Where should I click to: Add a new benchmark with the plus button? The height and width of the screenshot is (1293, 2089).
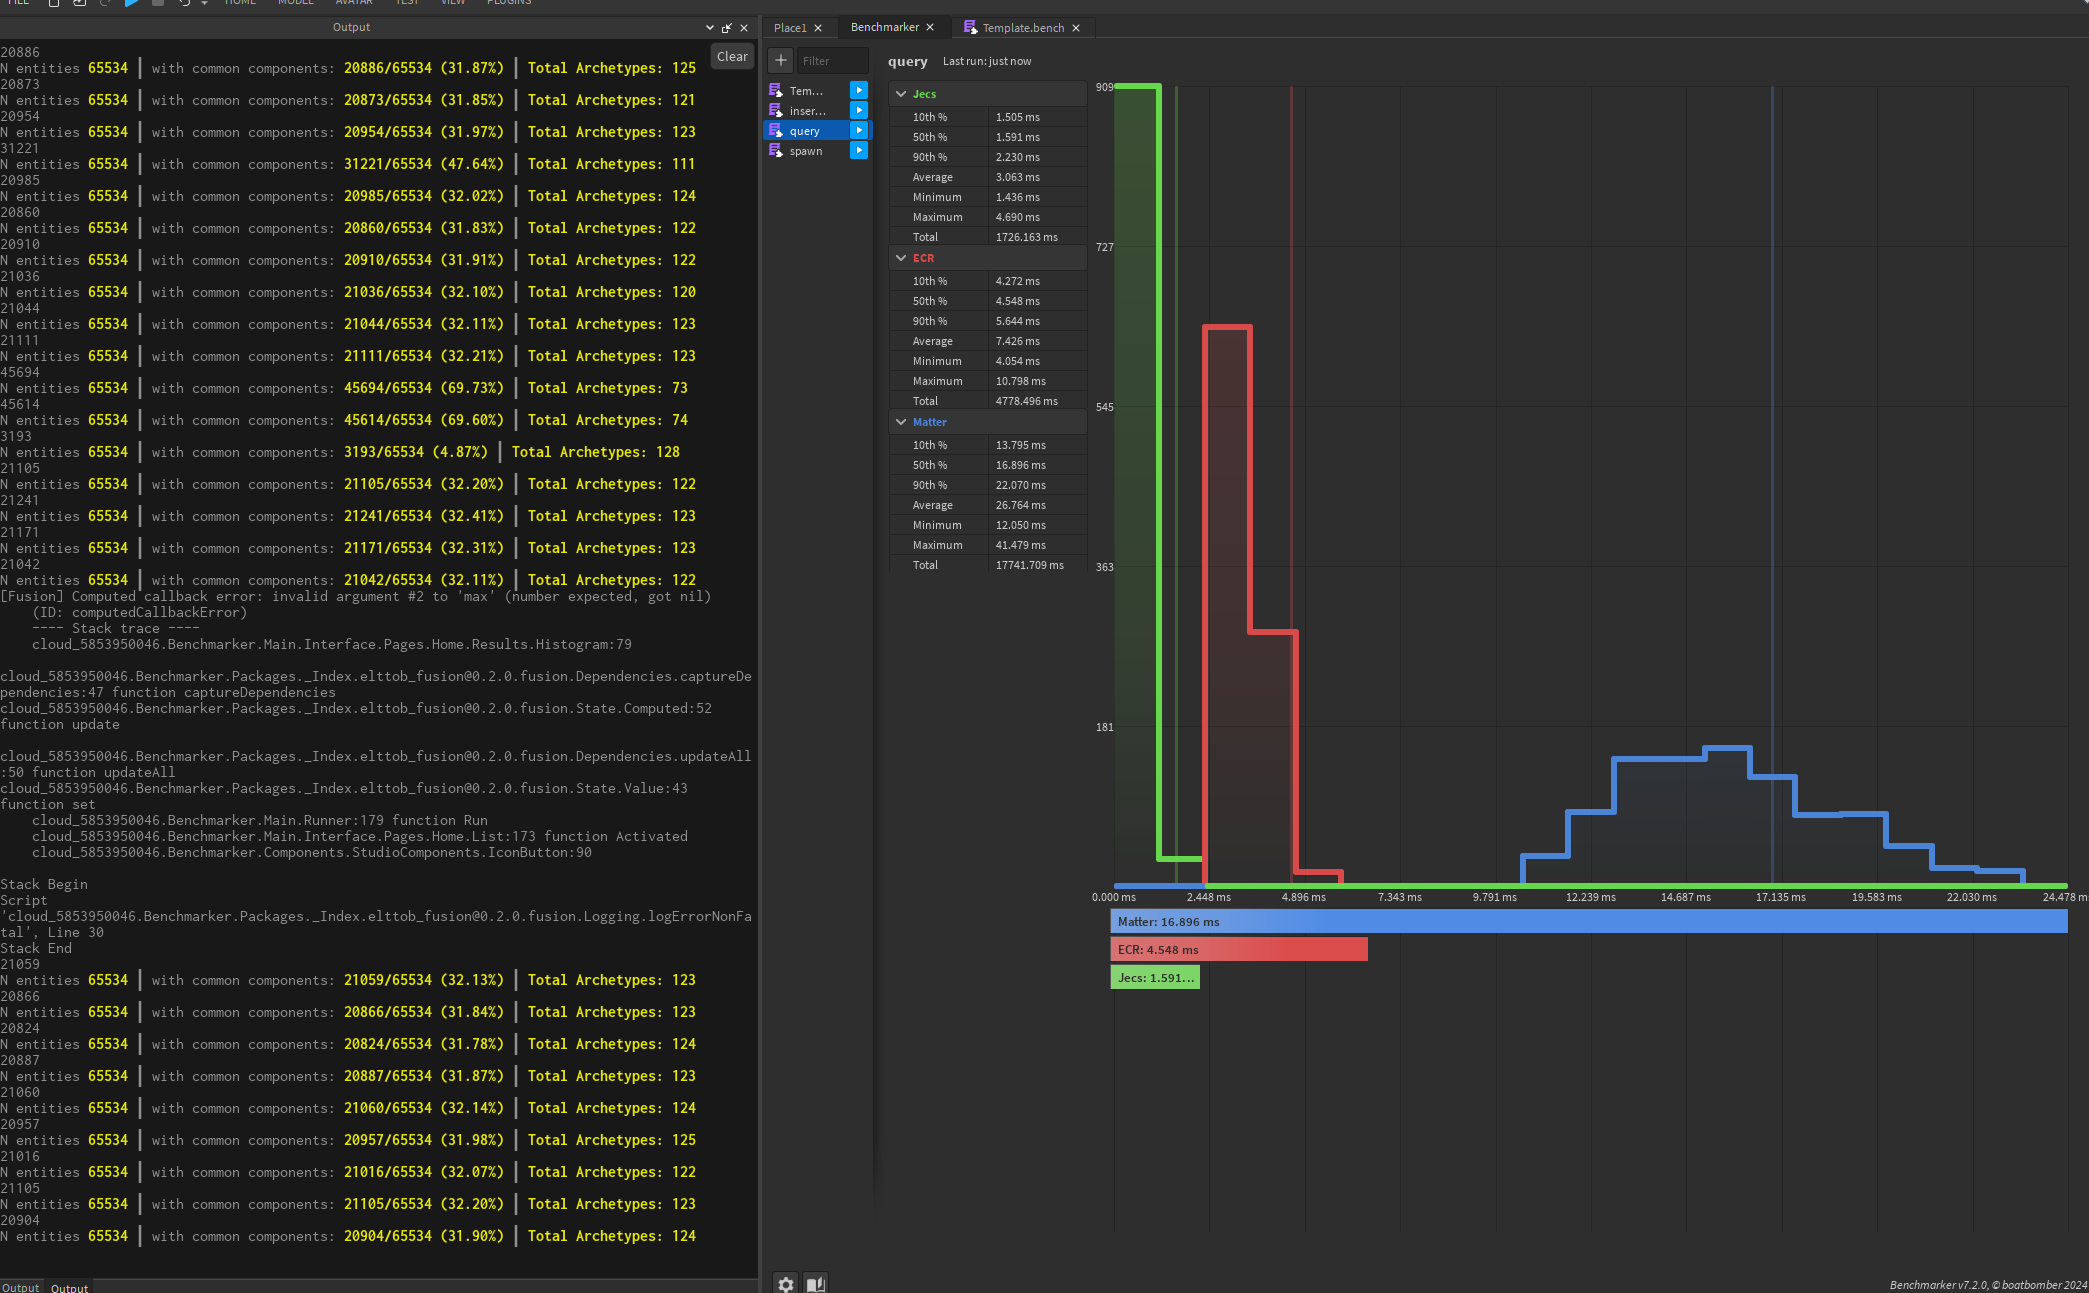[x=781, y=61]
